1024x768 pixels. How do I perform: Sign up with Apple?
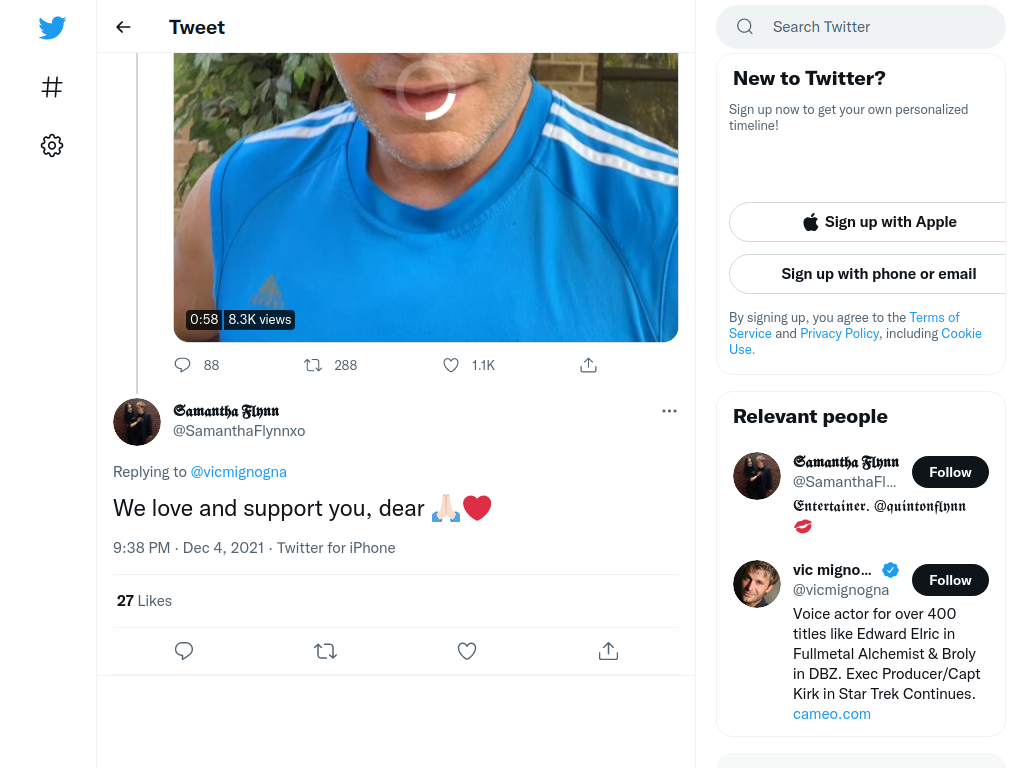pyautogui.click(x=879, y=222)
